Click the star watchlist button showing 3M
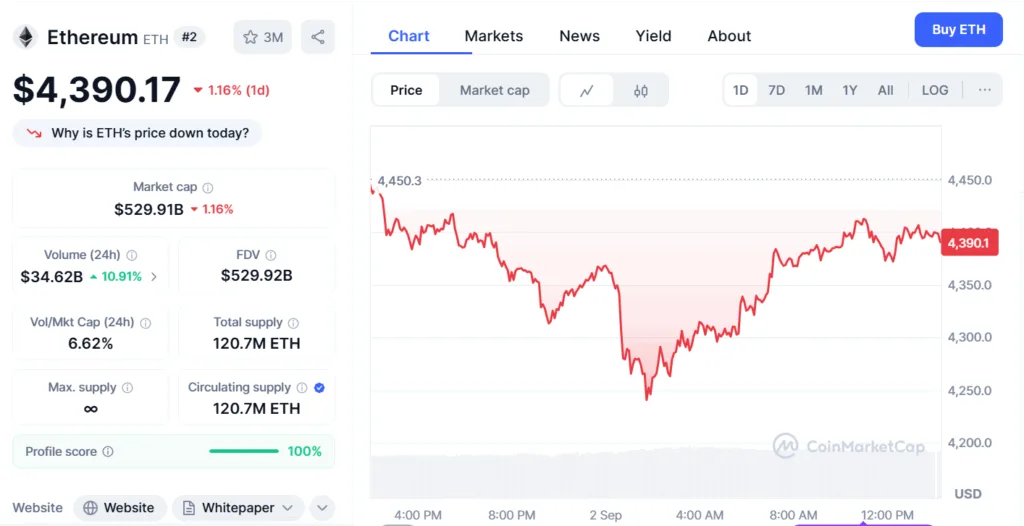1024x526 pixels. [x=261, y=37]
